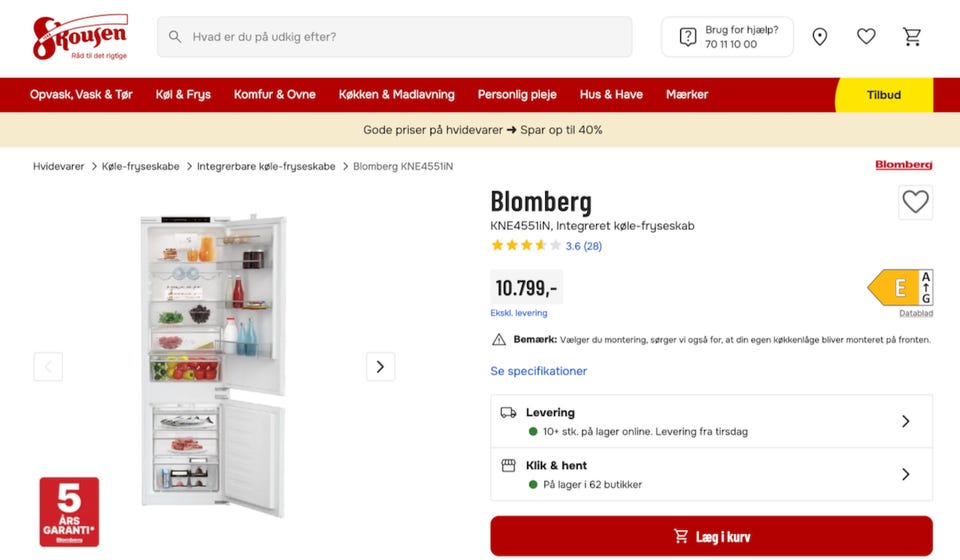The image size is (960, 560).
Task: Click the help chat icon
Action: click(x=688, y=37)
